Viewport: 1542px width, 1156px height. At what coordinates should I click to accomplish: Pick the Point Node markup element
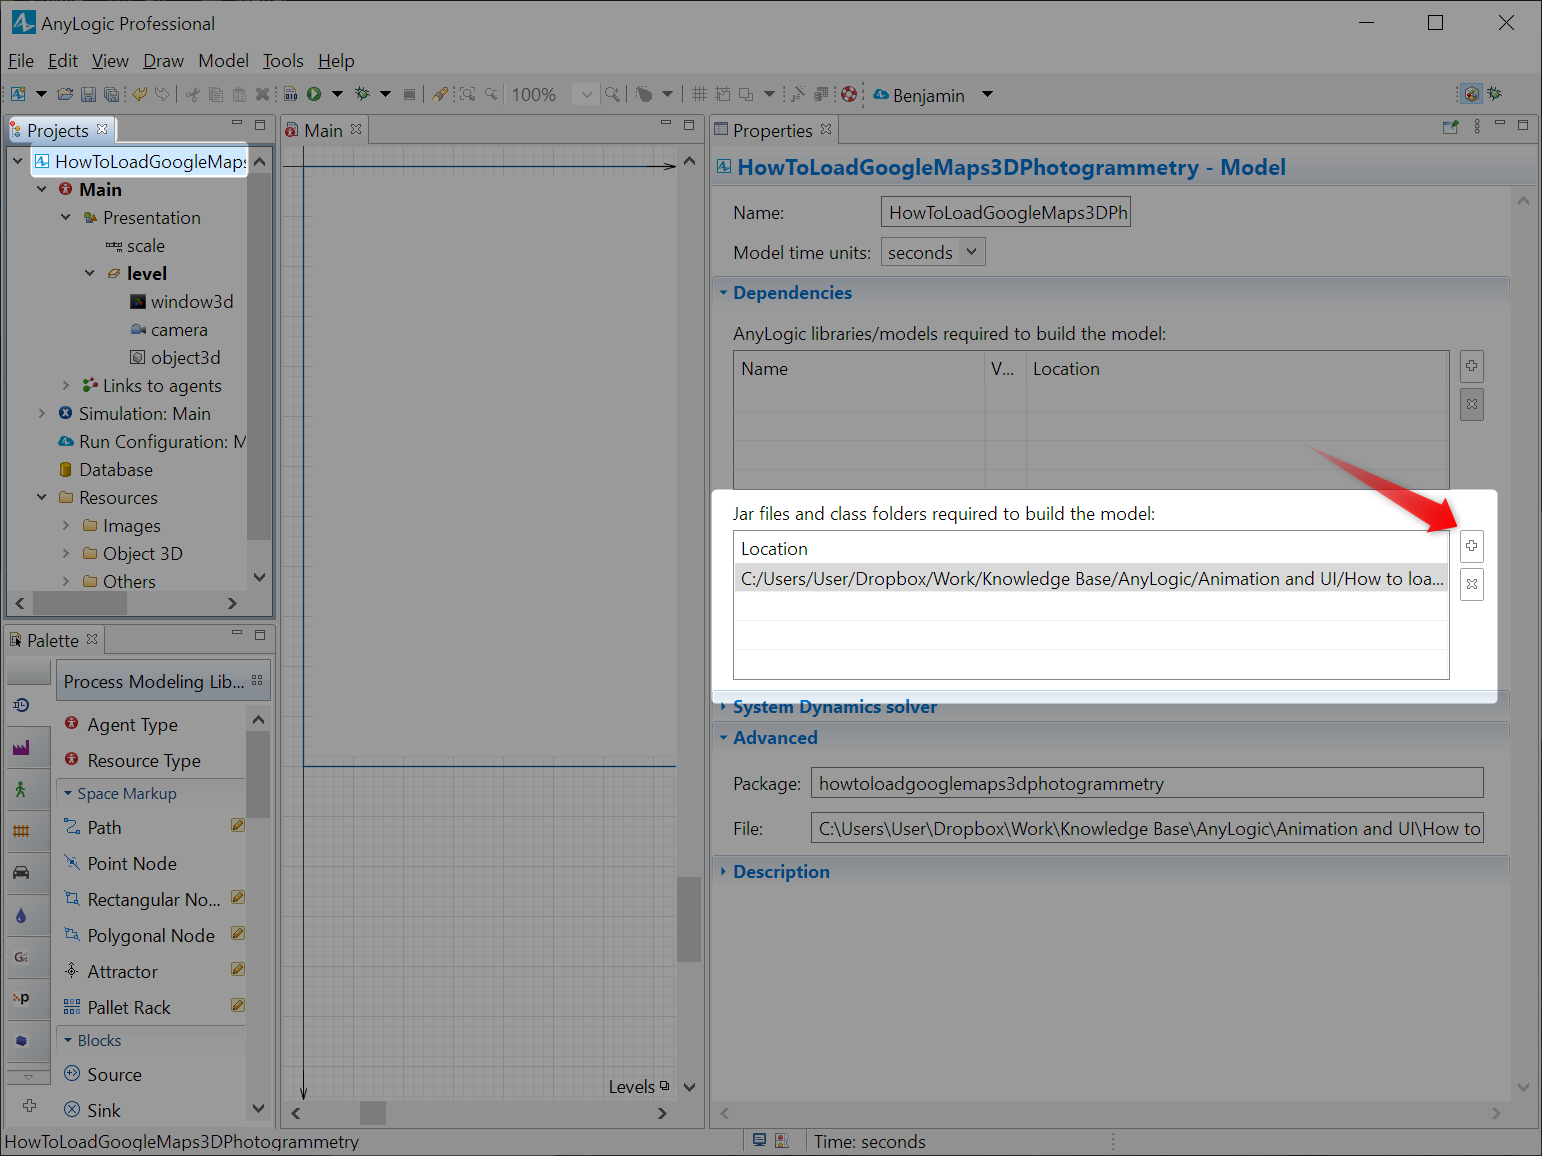coord(131,863)
